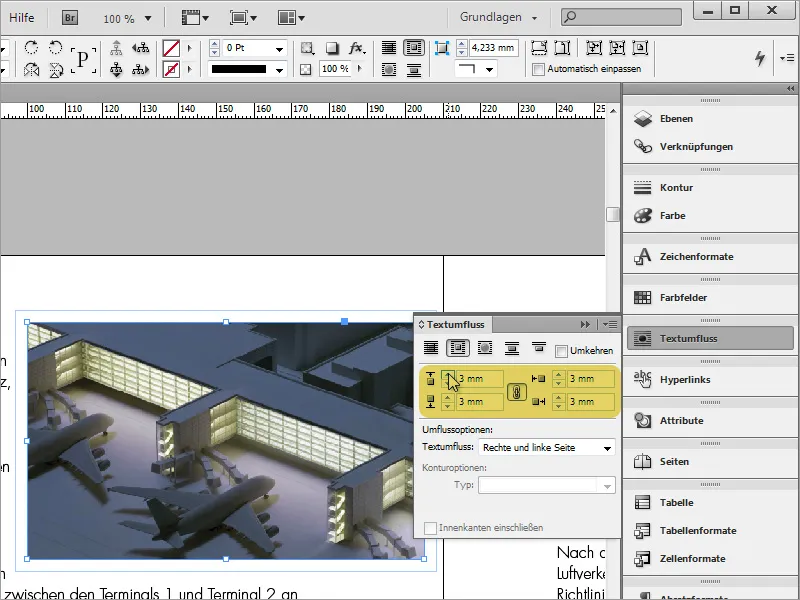This screenshot has width=800, height=600.
Task: Click the 100 % opacity field
Action: coord(335,68)
